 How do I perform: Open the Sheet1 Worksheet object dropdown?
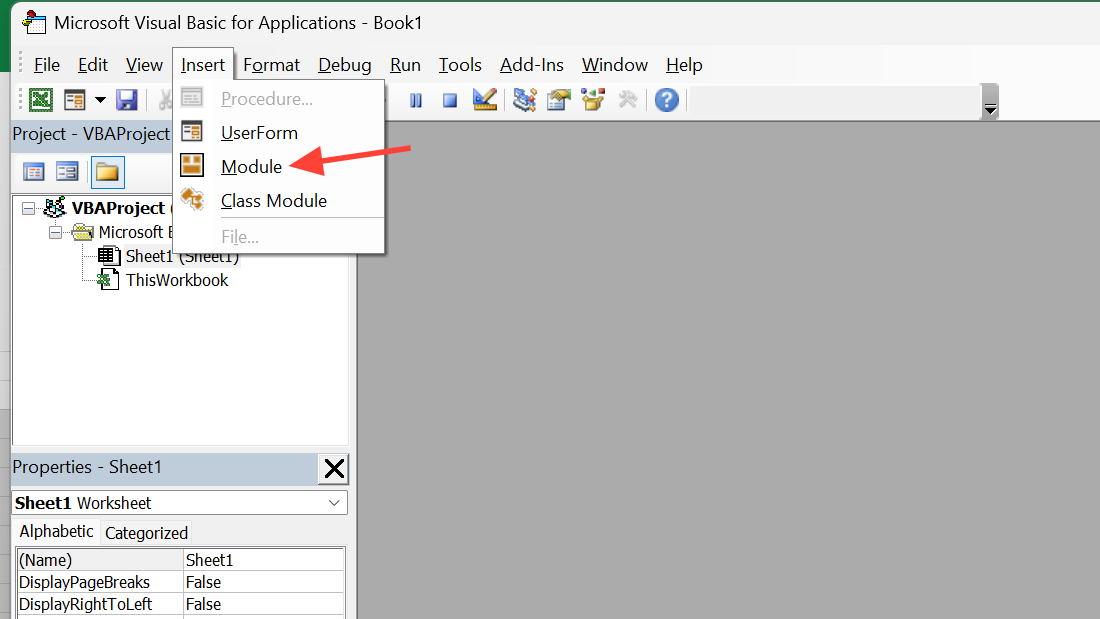[334, 502]
